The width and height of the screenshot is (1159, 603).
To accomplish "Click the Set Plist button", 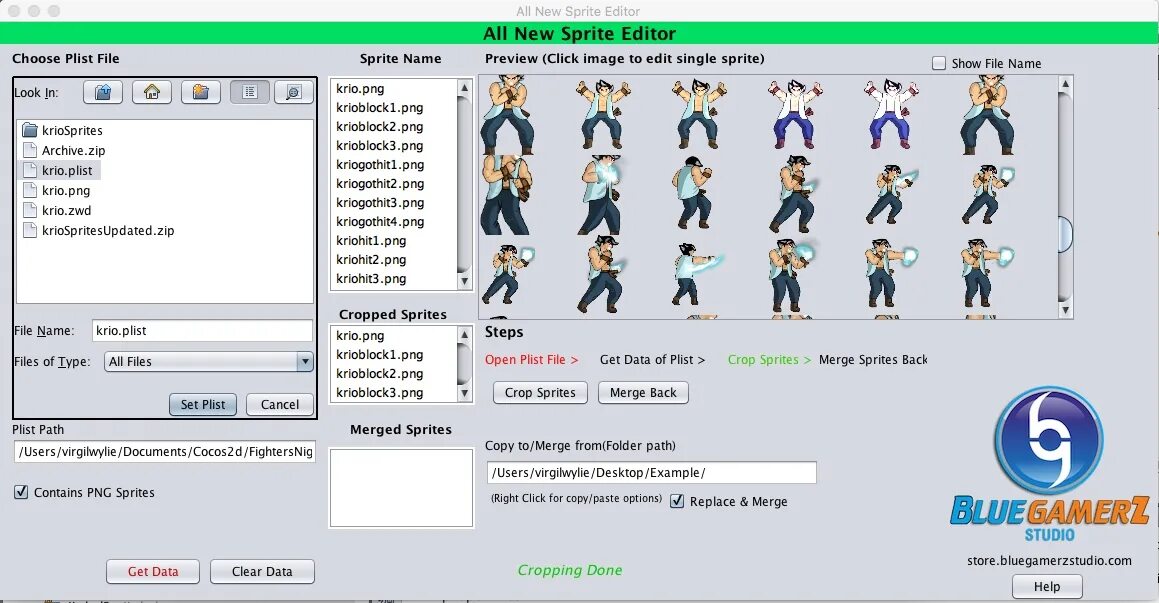I will tap(203, 404).
